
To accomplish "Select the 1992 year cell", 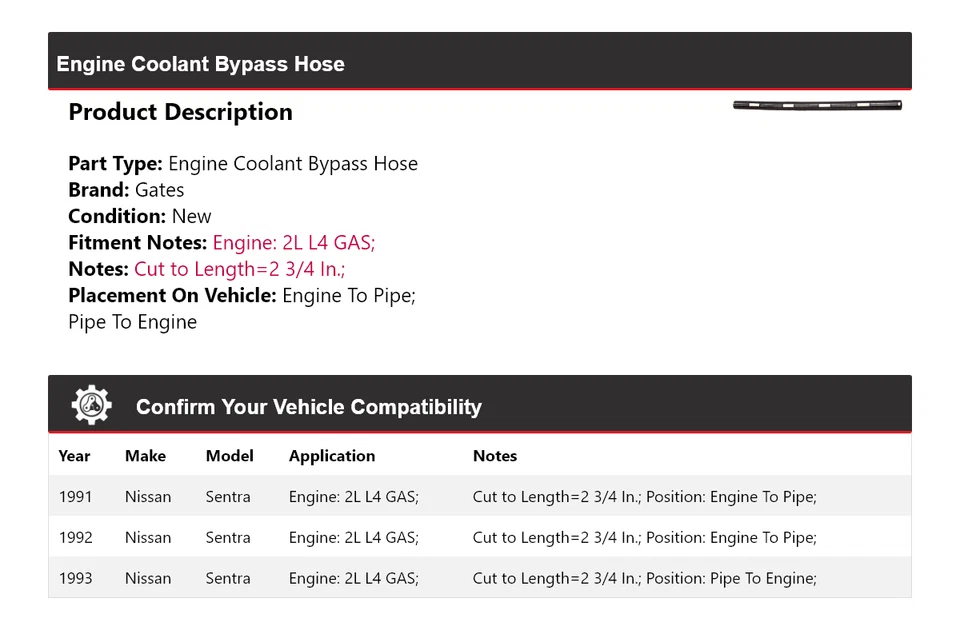I will 75,538.
